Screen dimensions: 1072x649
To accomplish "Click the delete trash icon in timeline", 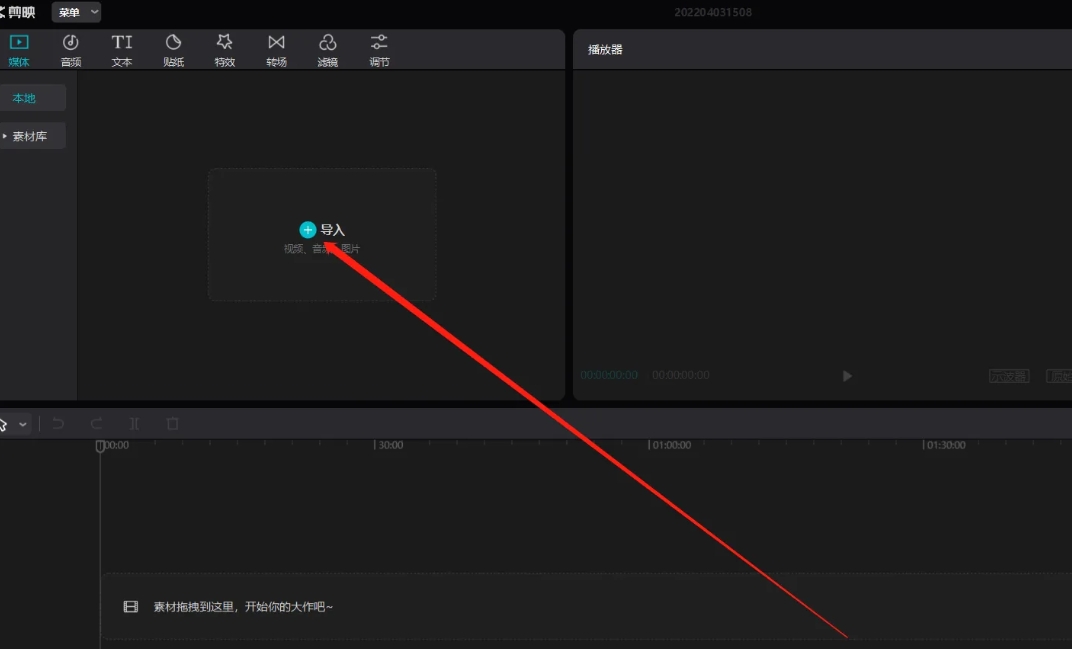I will click(172, 424).
